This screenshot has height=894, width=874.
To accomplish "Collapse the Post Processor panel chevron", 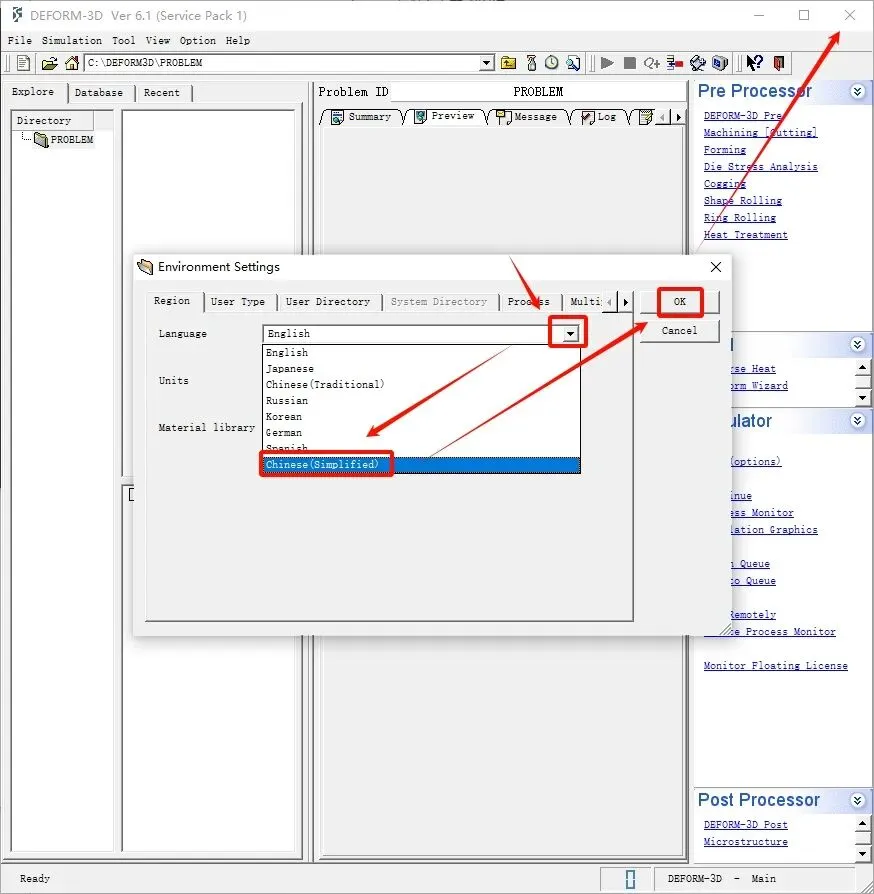I will 857,800.
